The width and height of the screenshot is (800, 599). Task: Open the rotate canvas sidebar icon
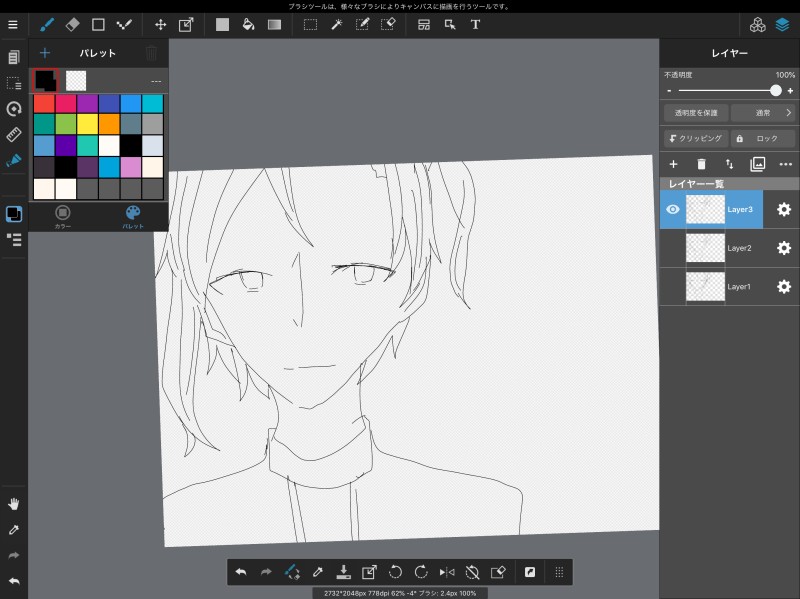(14, 109)
